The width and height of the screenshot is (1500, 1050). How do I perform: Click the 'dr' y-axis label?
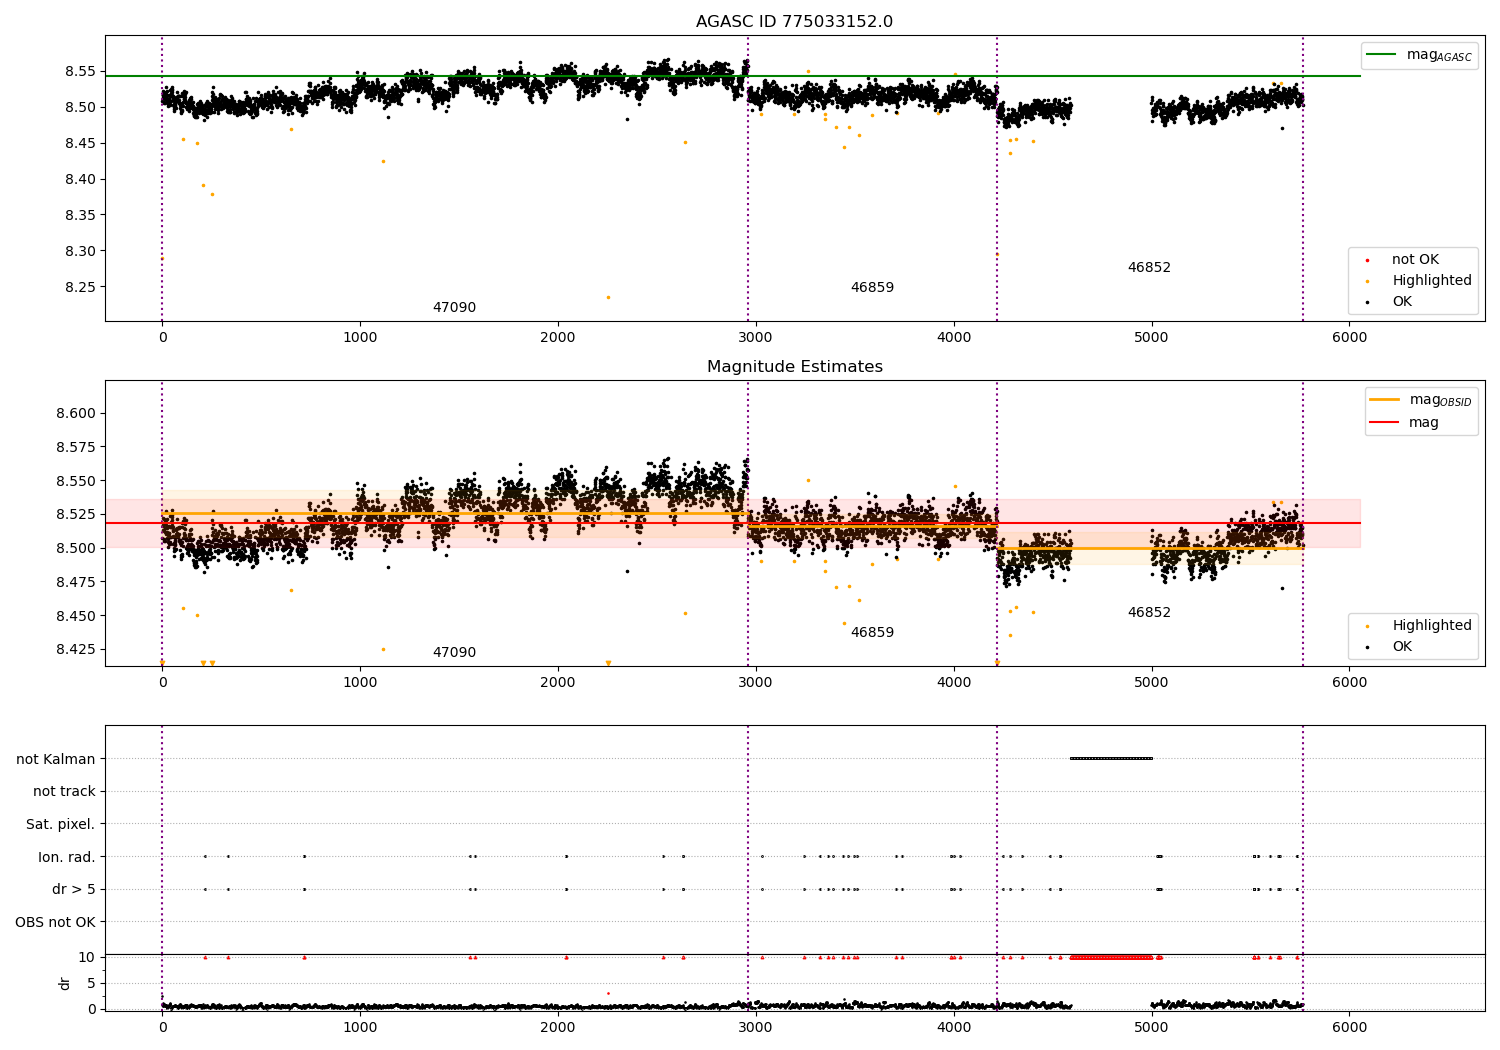click(x=65, y=984)
